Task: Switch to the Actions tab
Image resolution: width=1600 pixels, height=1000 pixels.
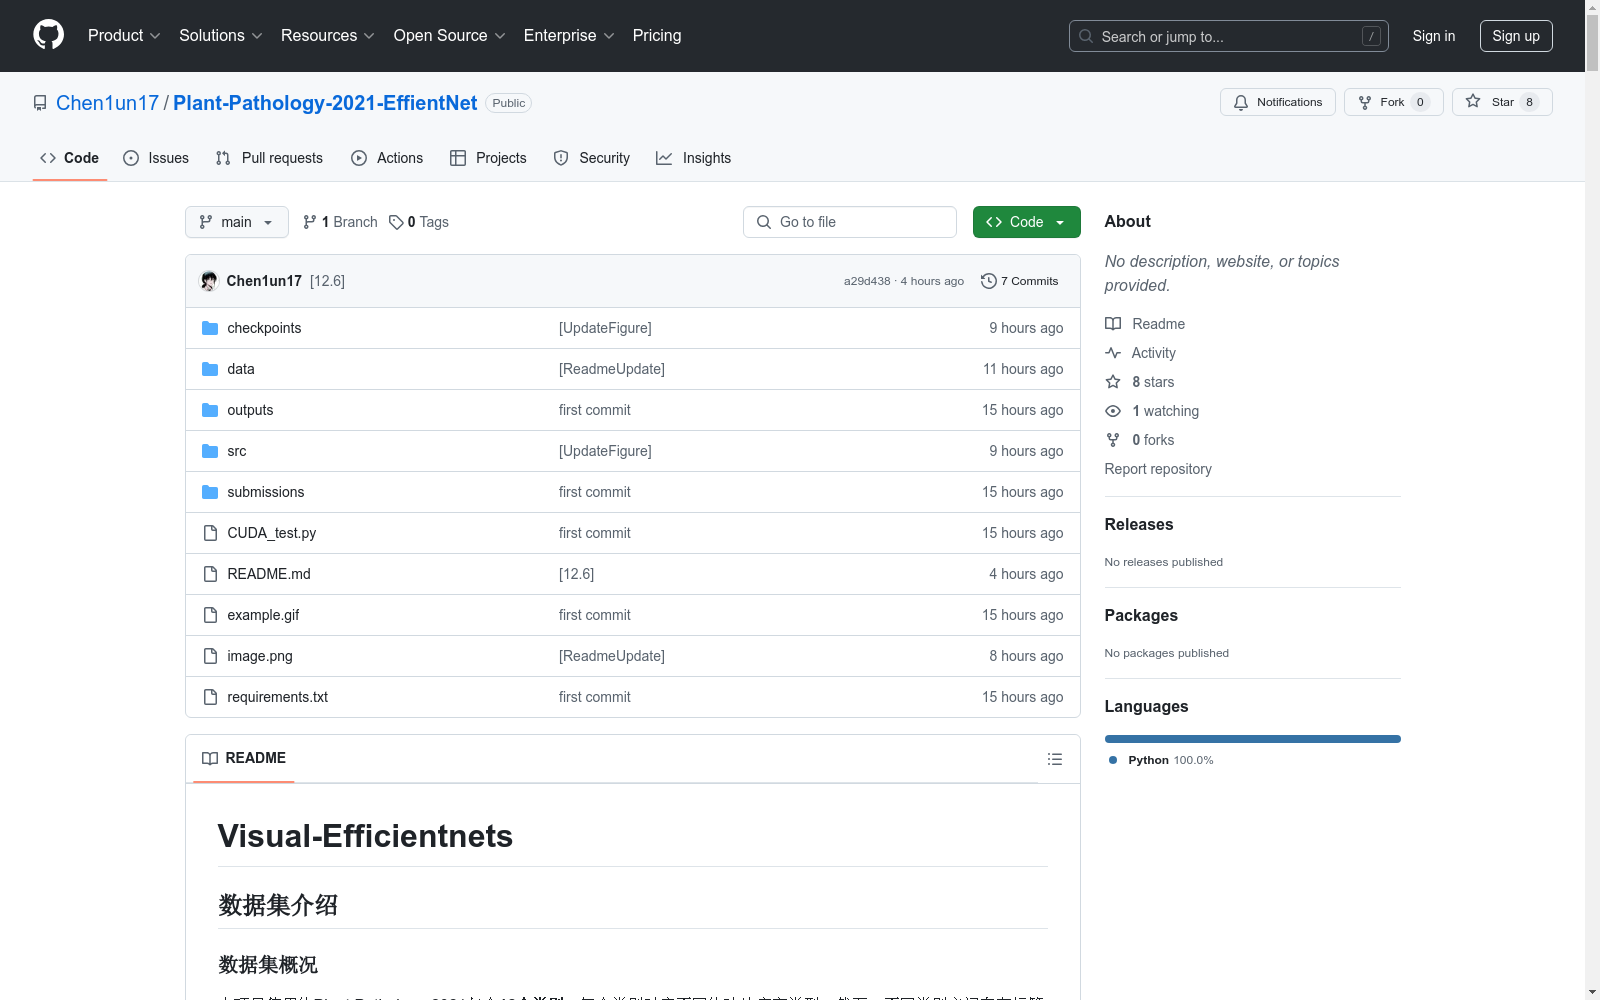Action: point(387,158)
